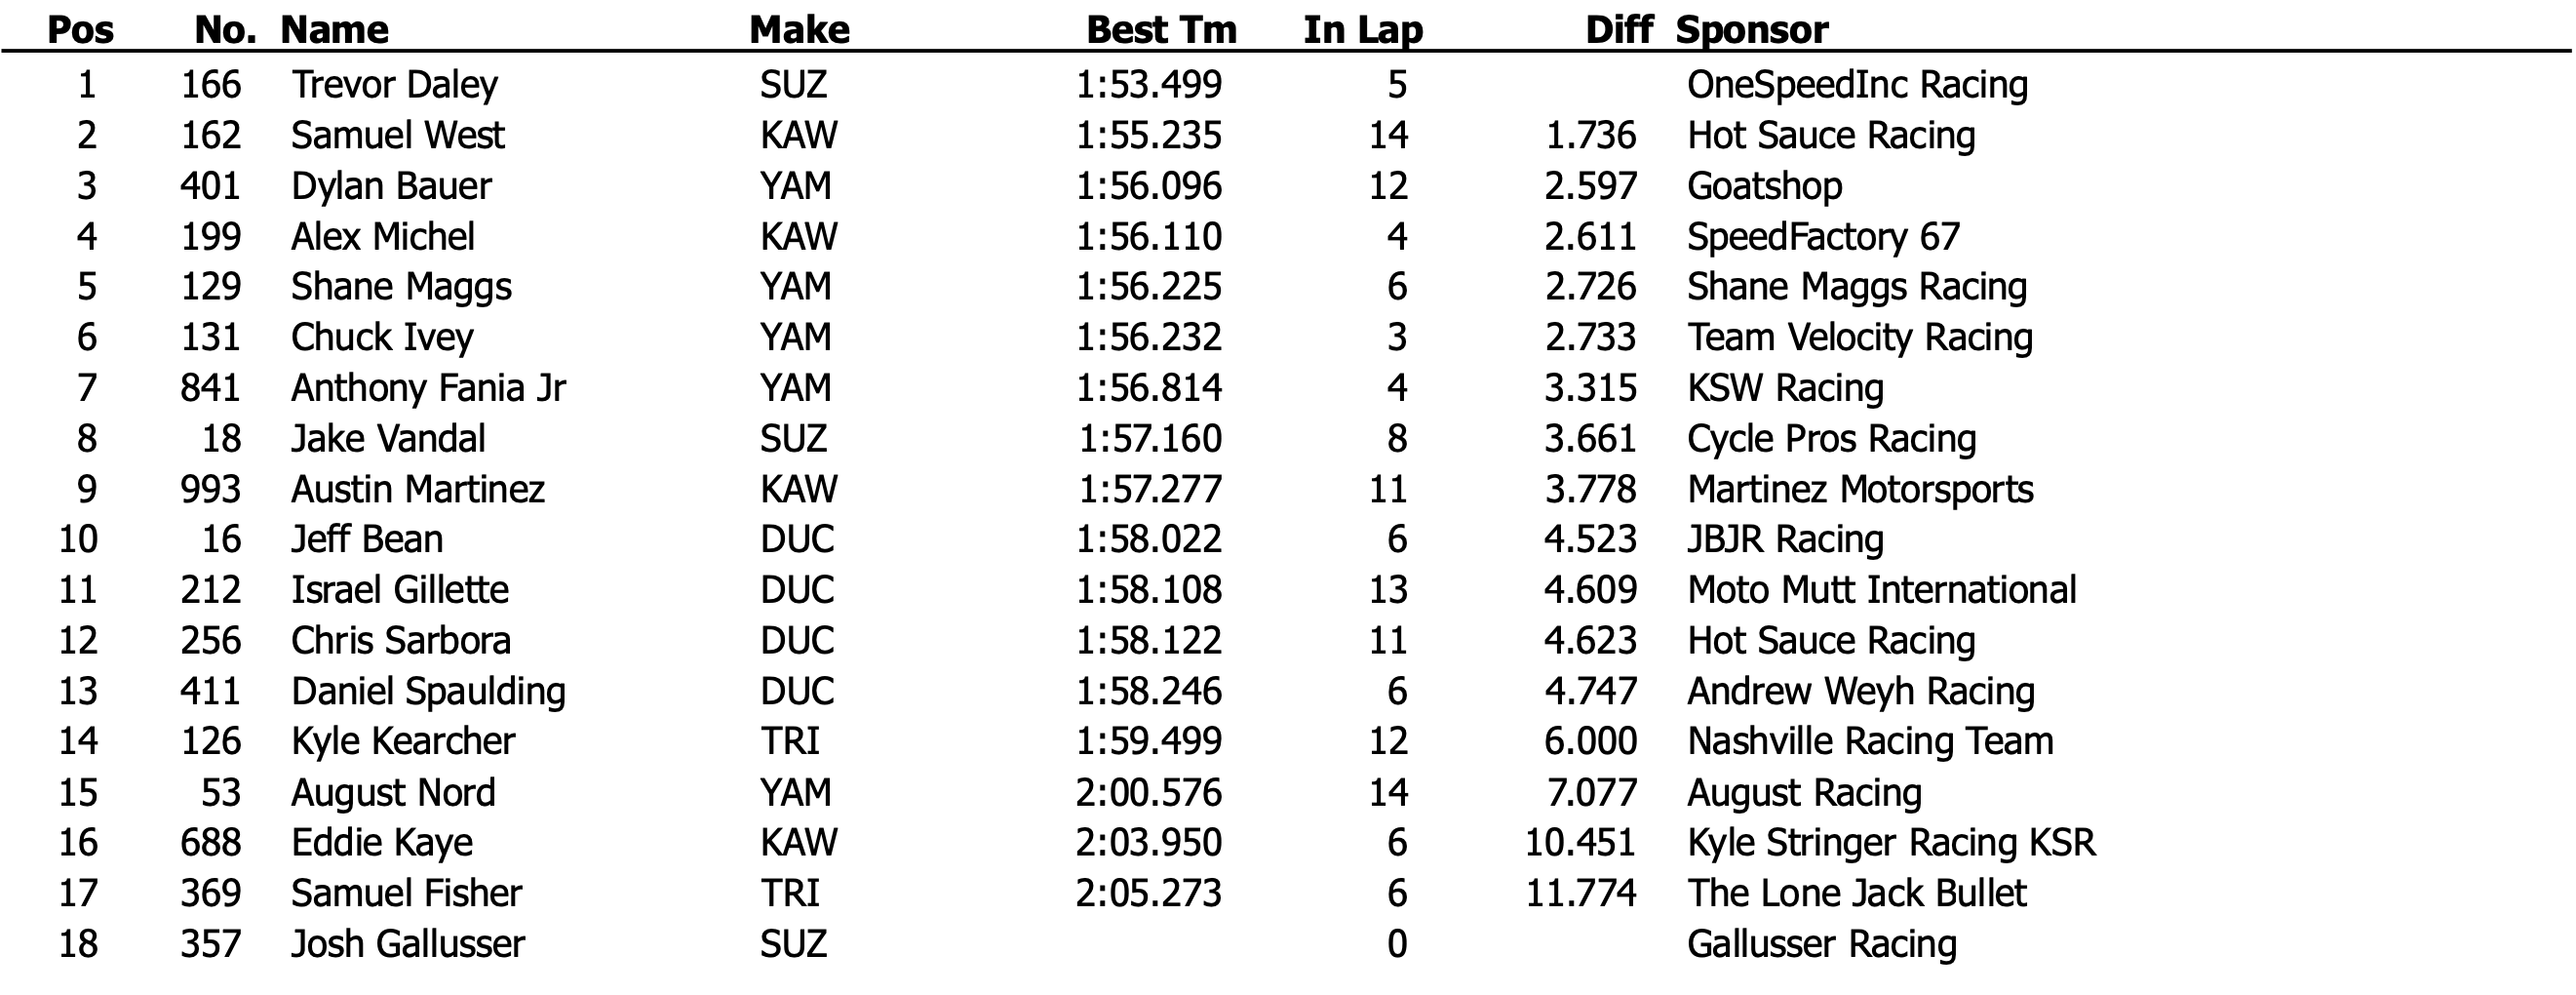Select sponsor OneSpeedInc Racing
2576x995 pixels.
pyautogui.click(x=1857, y=85)
